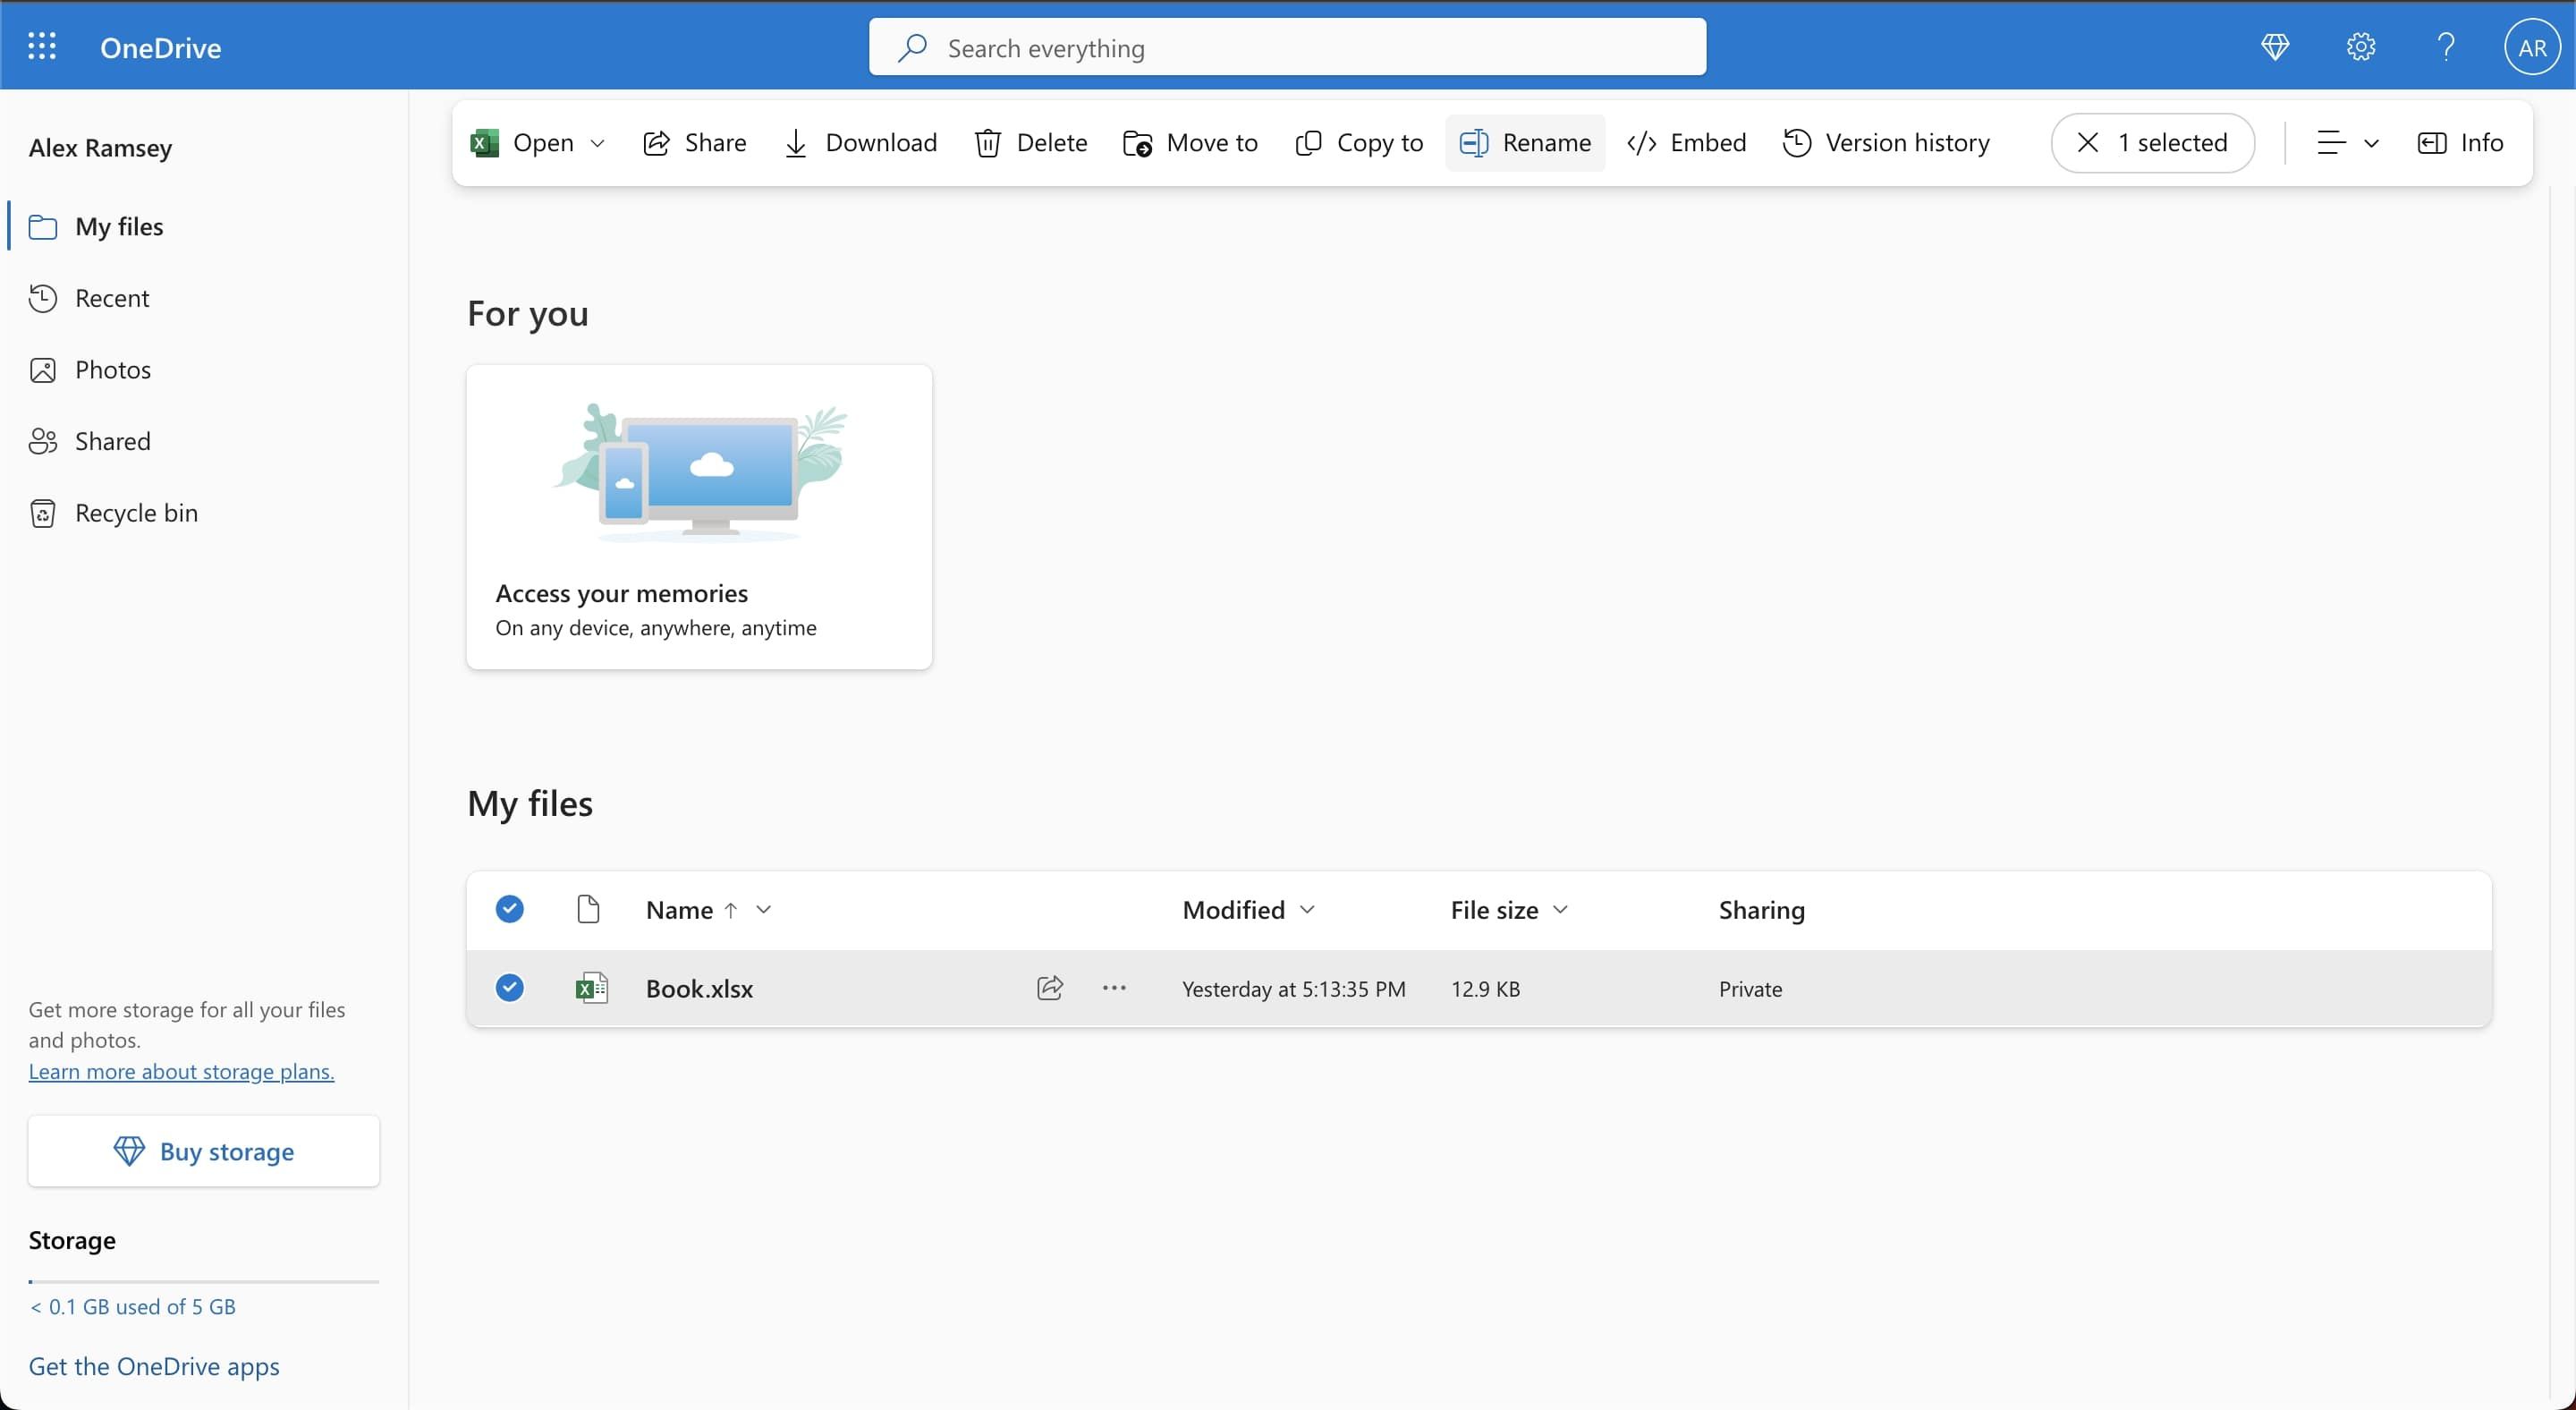Image resolution: width=2576 pixels, height=1410 pixels.
Task: Select the Delete icon for the file
Action: tap(988, 142)
